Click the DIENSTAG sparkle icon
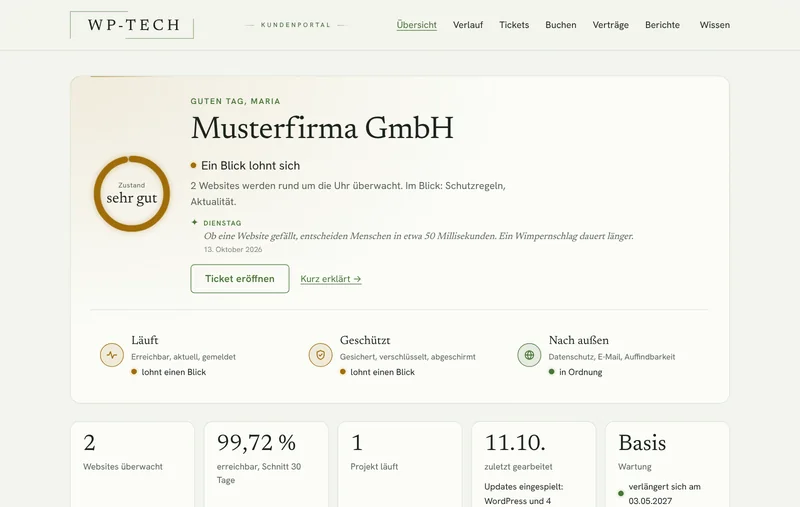Image resolution: width=800 pixels, height=507 pixels. [x=194, y=222]
